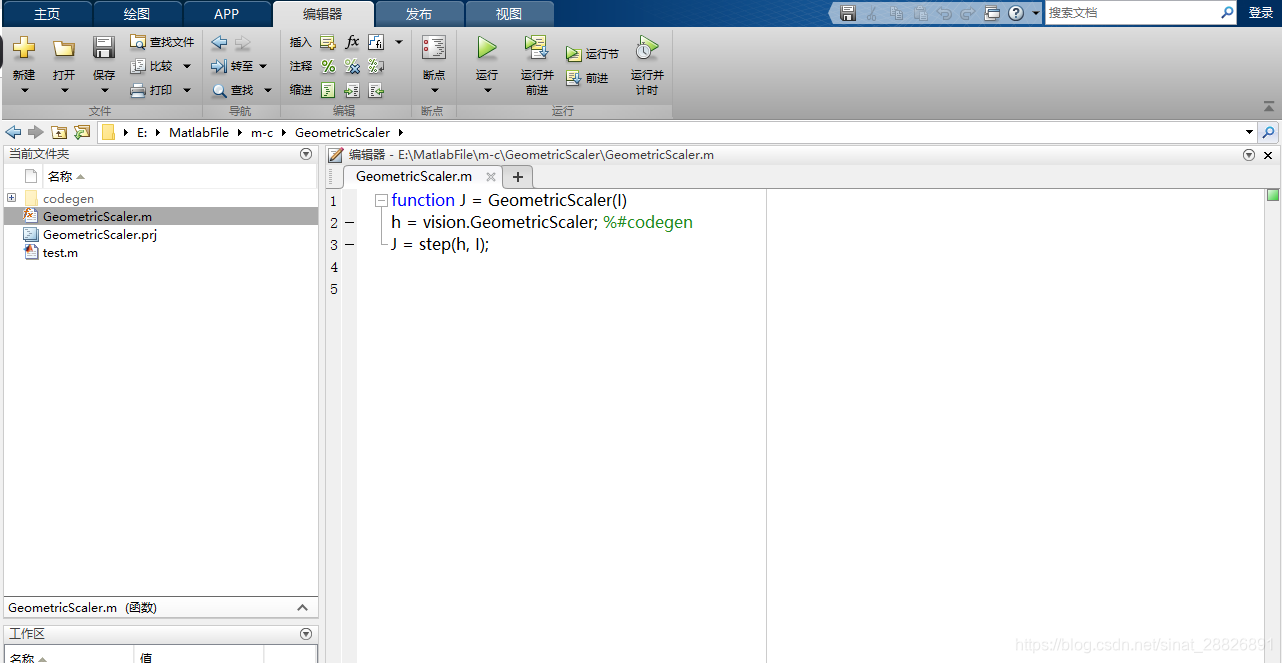Click the fx insert function icon

pyautogui.click(x=352, y=42)
